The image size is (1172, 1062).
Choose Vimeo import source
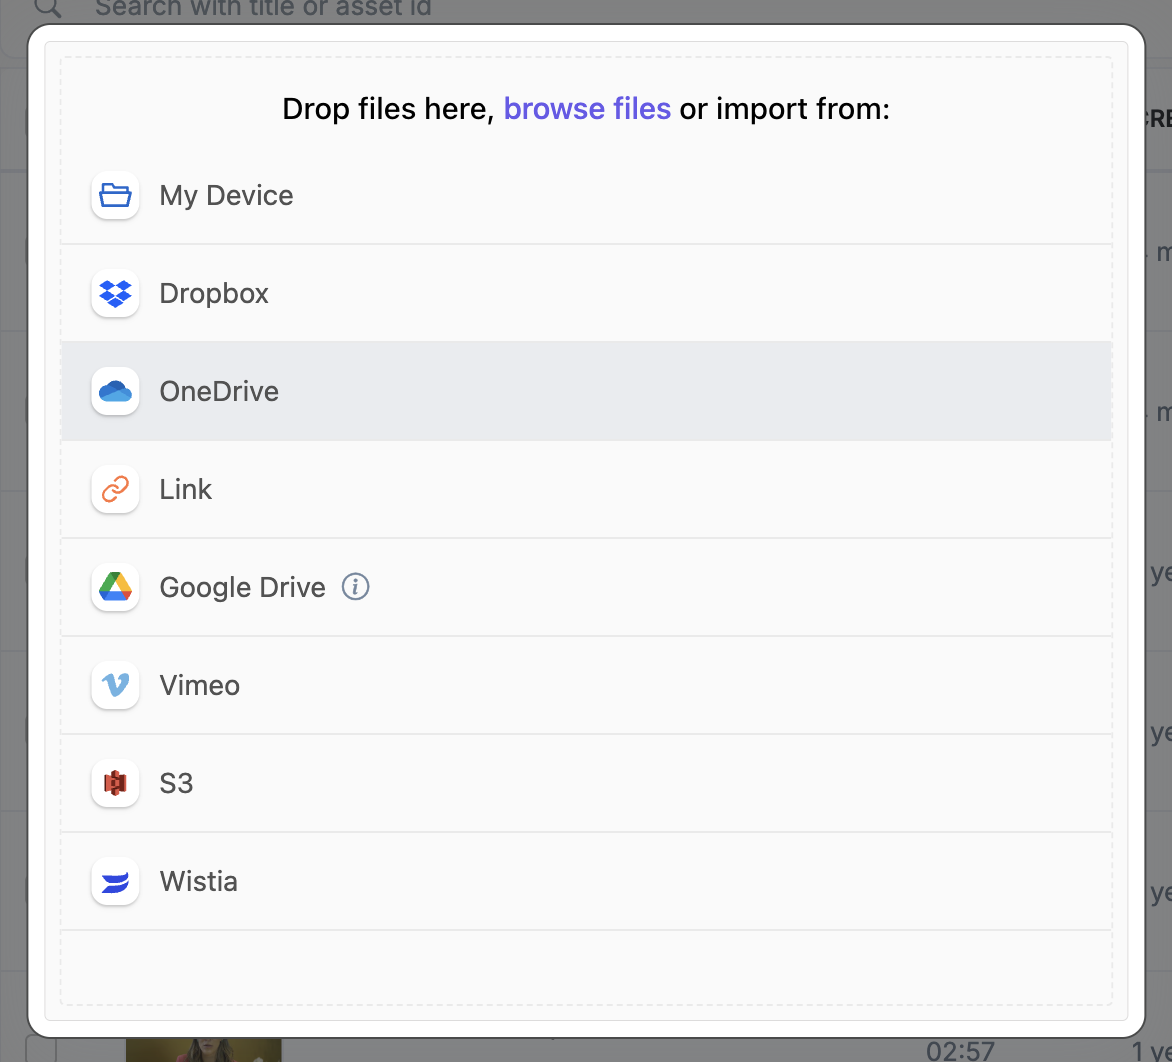tap(587, 685)
